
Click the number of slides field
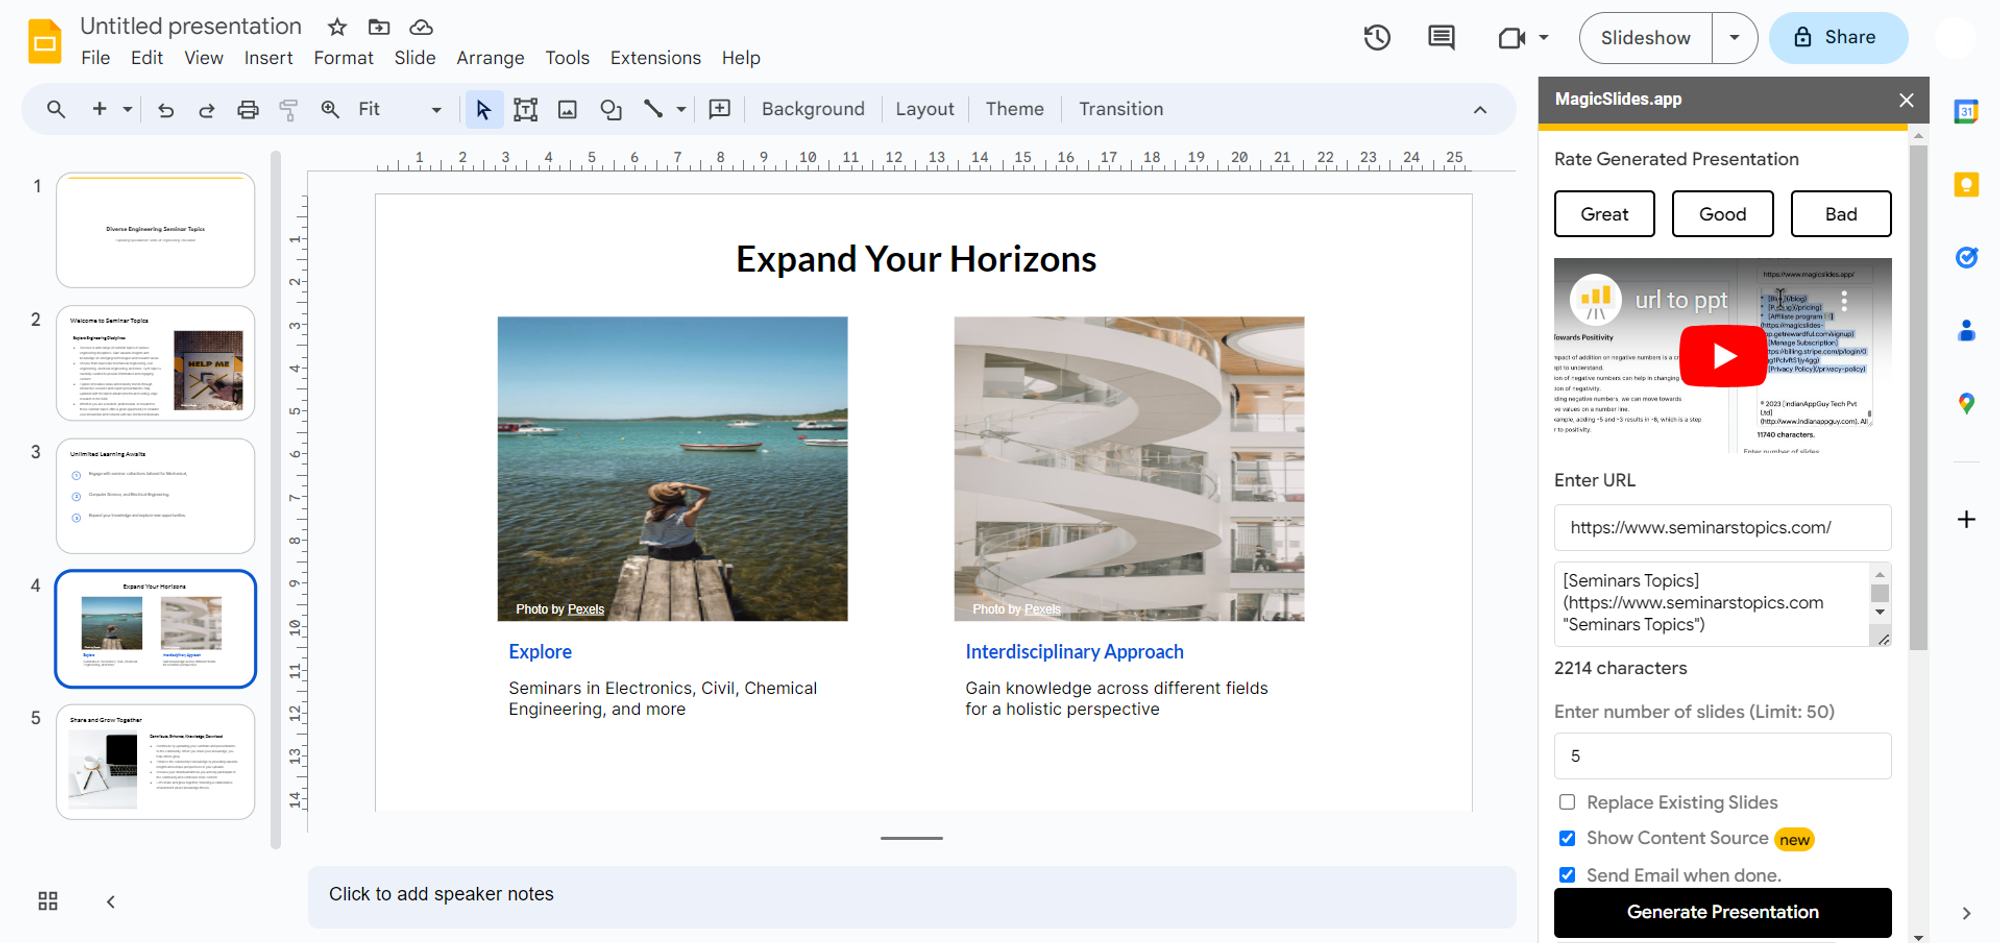click(x=1722, y=756)
